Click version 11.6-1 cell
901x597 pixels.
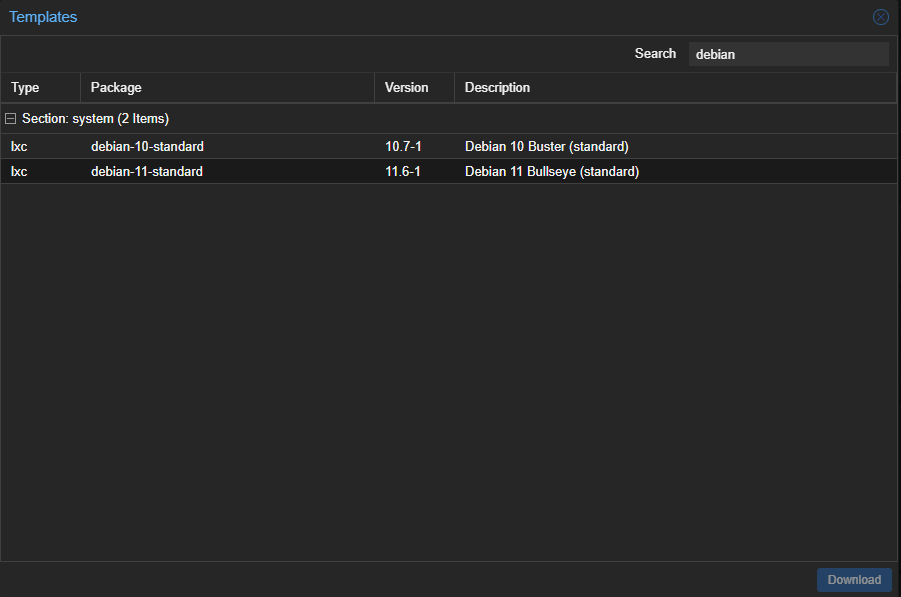pyautogui.click(x=402, y=171)
